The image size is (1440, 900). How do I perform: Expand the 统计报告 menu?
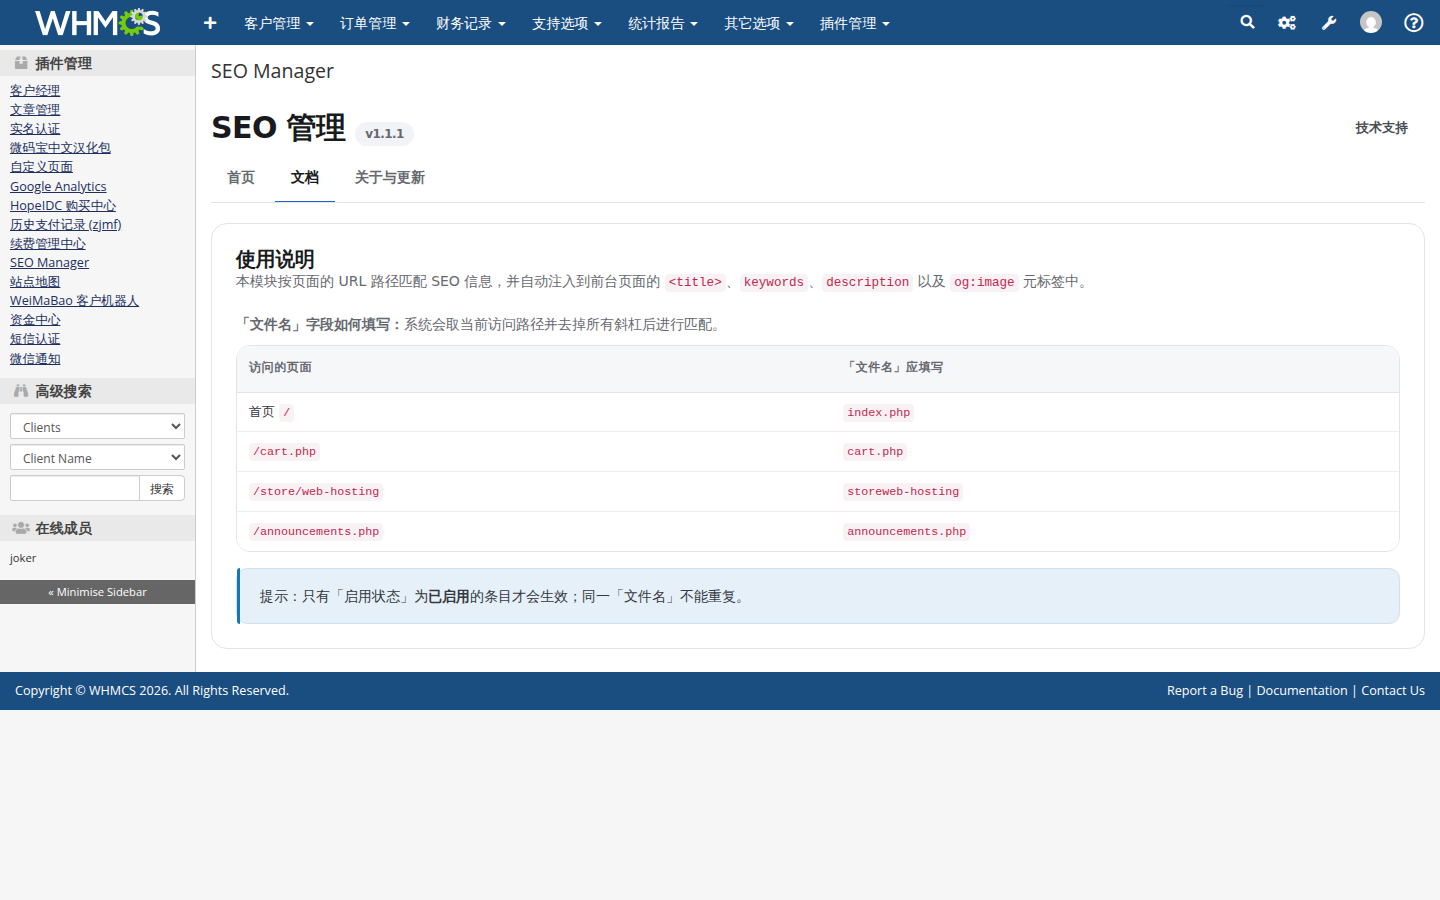[x=663, y=23]
